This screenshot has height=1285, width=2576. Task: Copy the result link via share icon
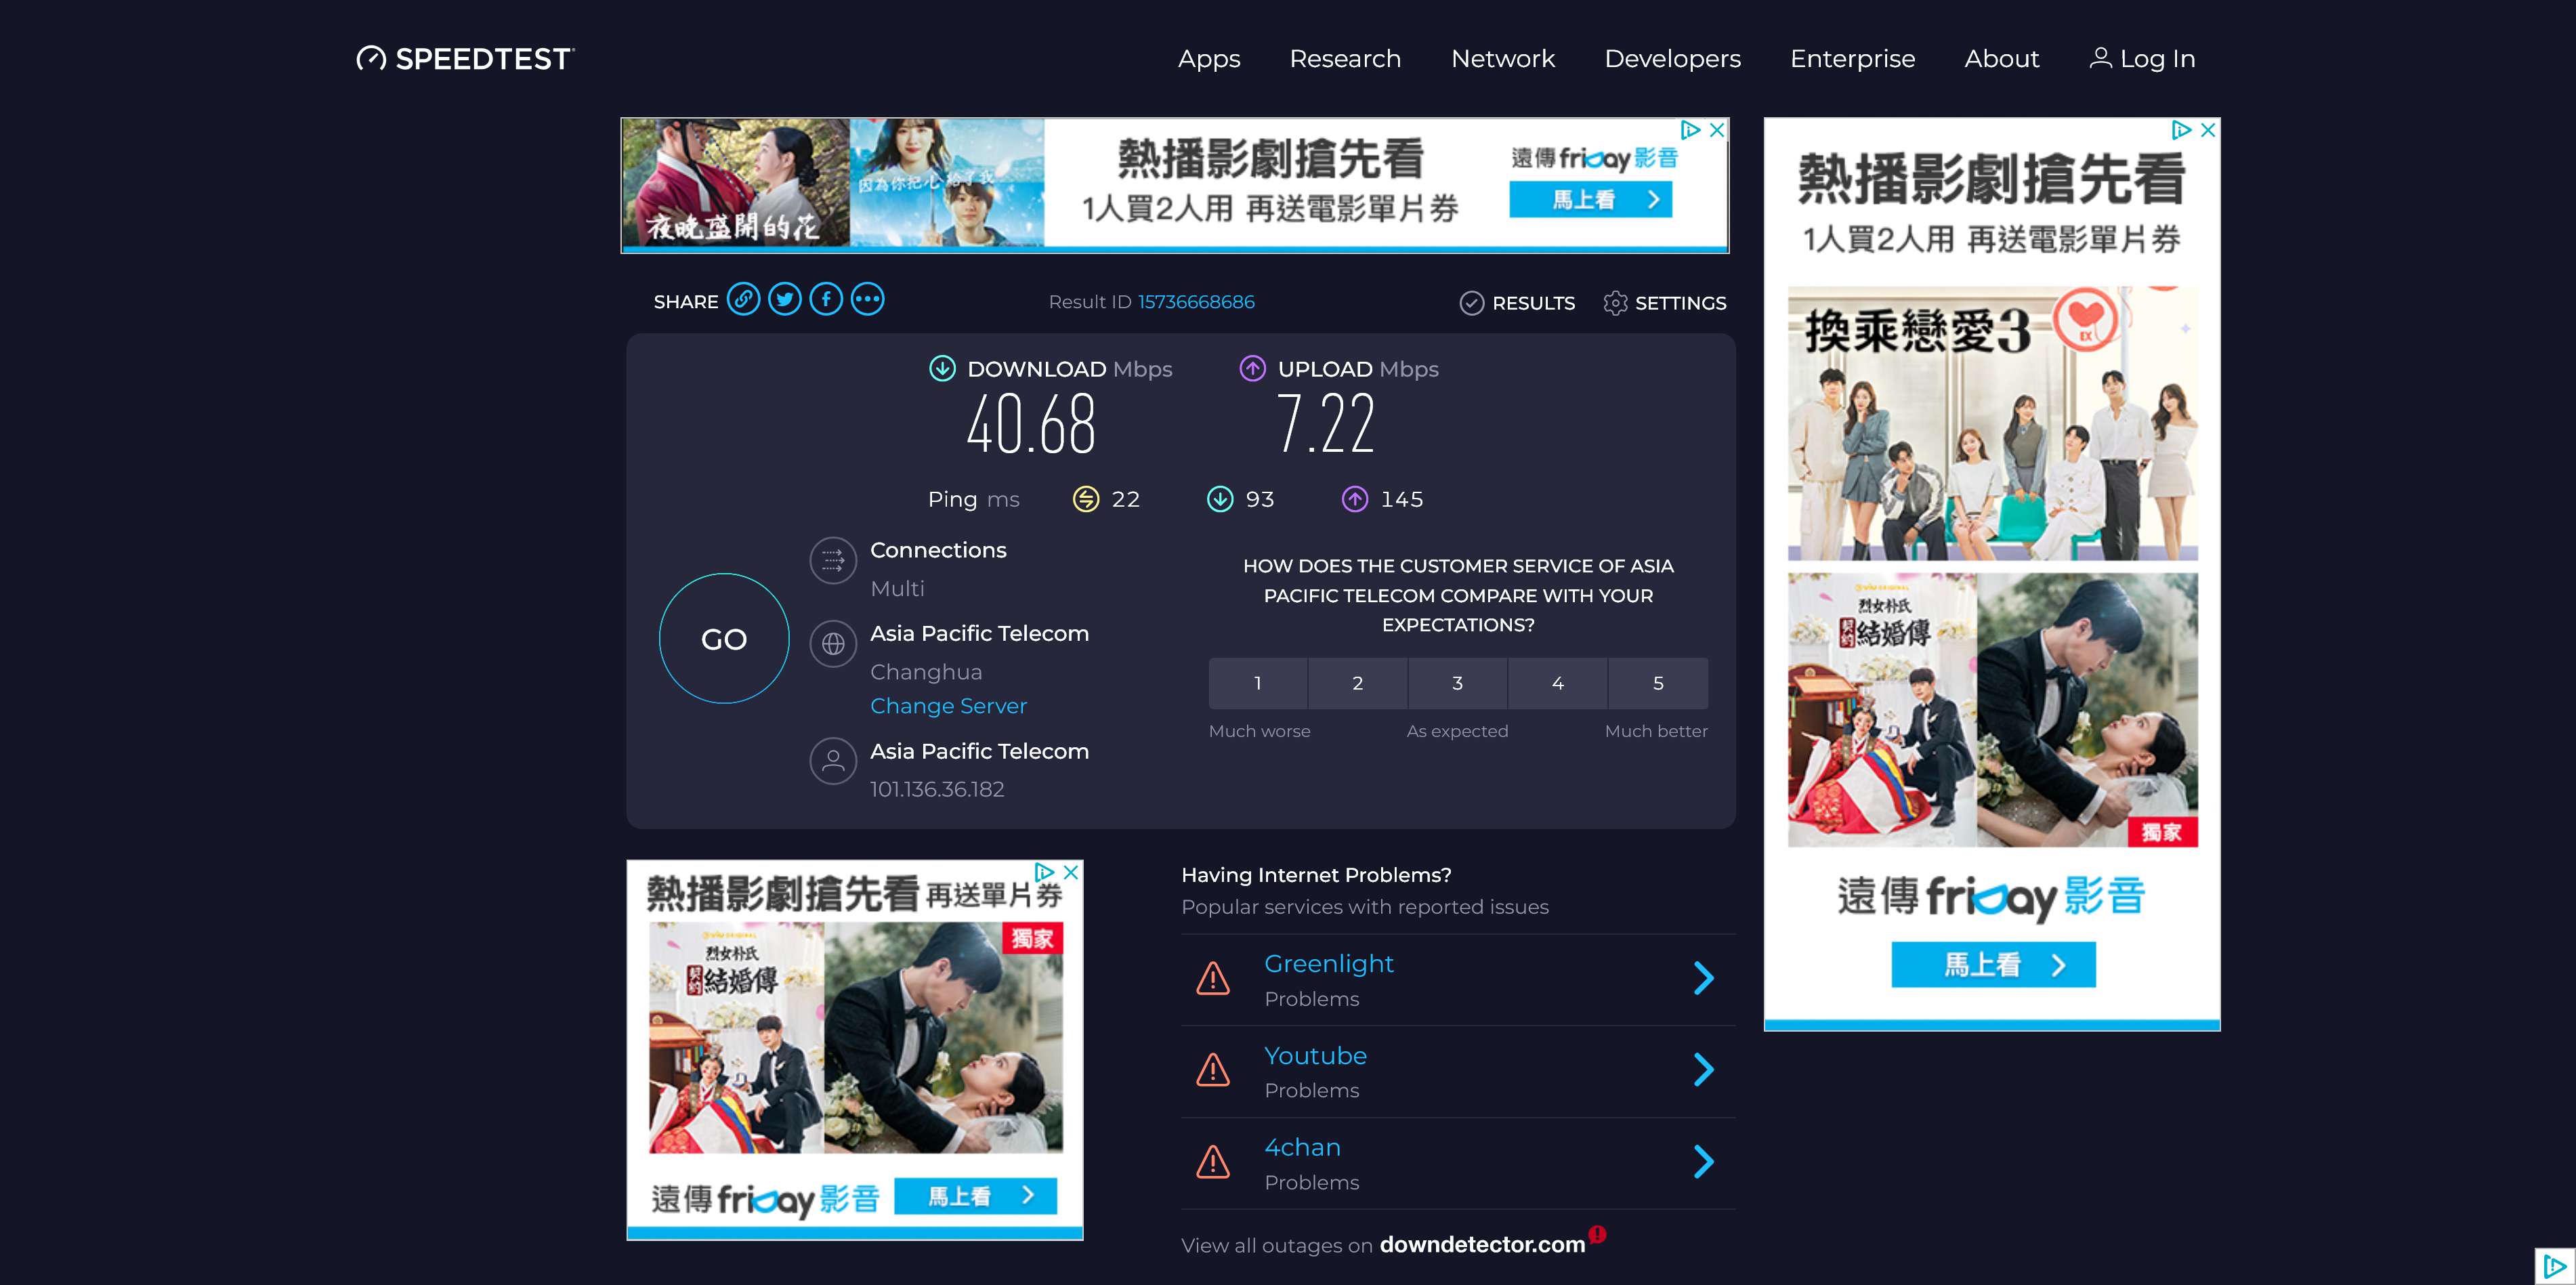tap(743, 299)
